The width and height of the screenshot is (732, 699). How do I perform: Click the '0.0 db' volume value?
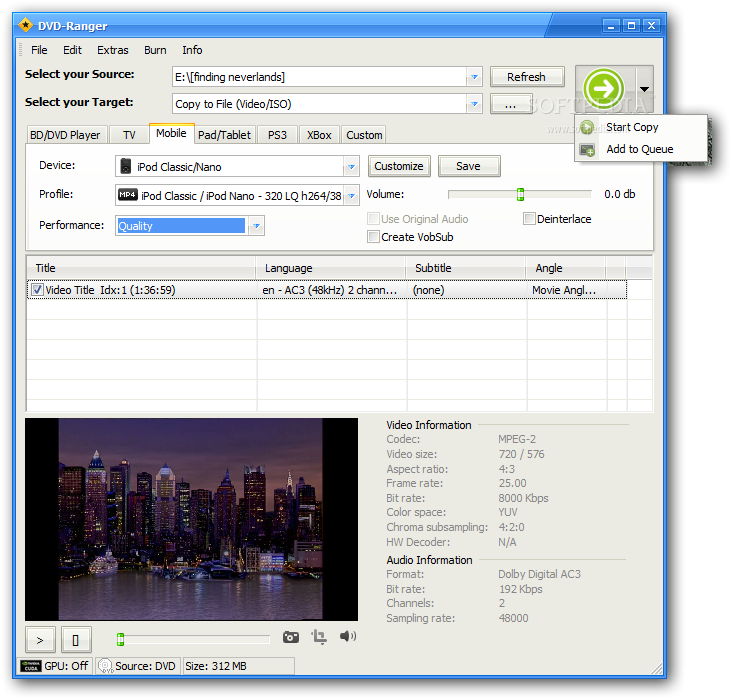coord(619,194)
